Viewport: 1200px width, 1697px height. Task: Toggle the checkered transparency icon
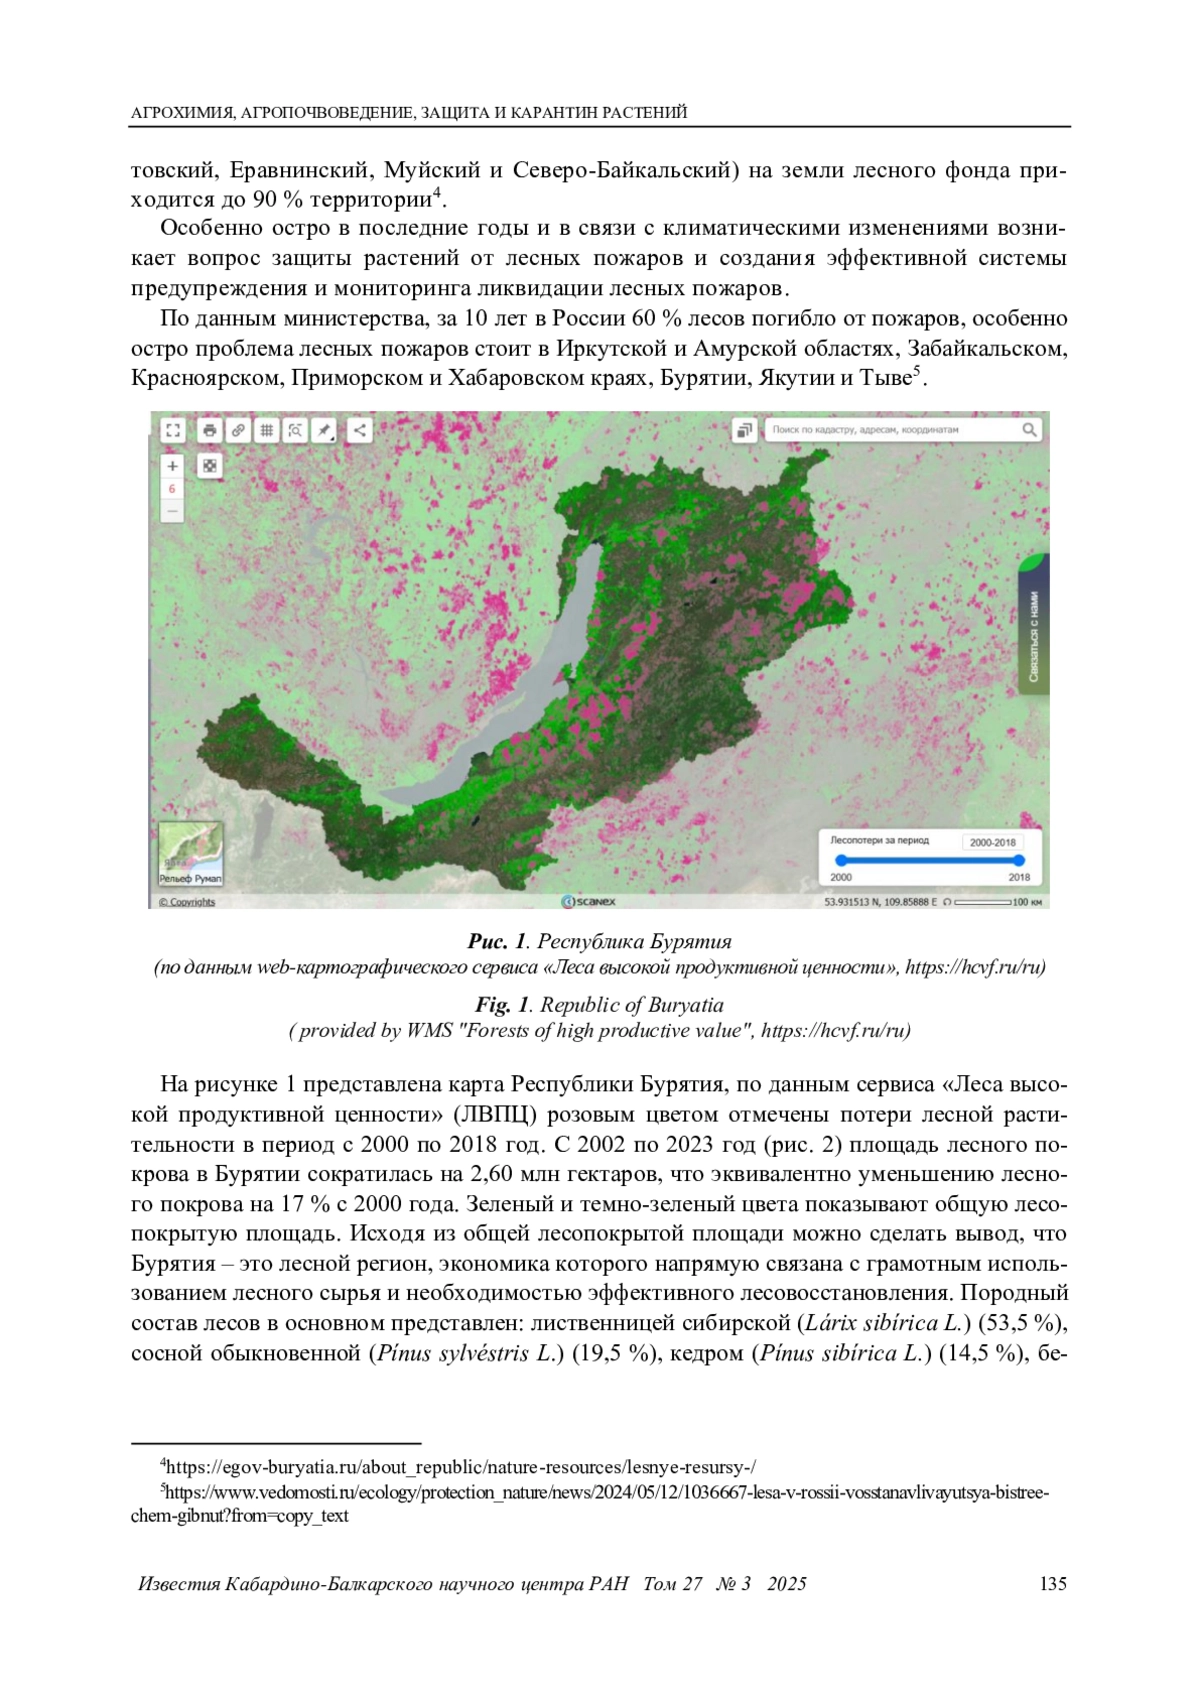tap(209, 466)
